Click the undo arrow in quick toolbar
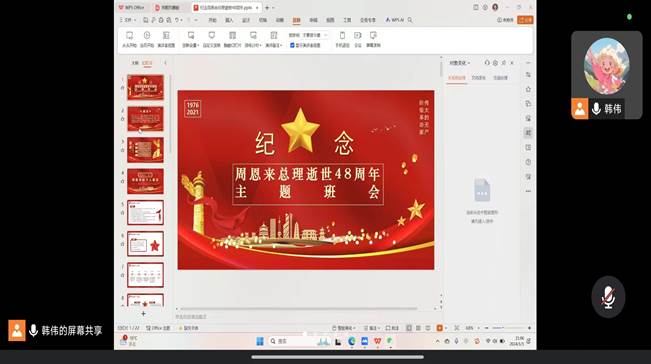 [177, 20]
